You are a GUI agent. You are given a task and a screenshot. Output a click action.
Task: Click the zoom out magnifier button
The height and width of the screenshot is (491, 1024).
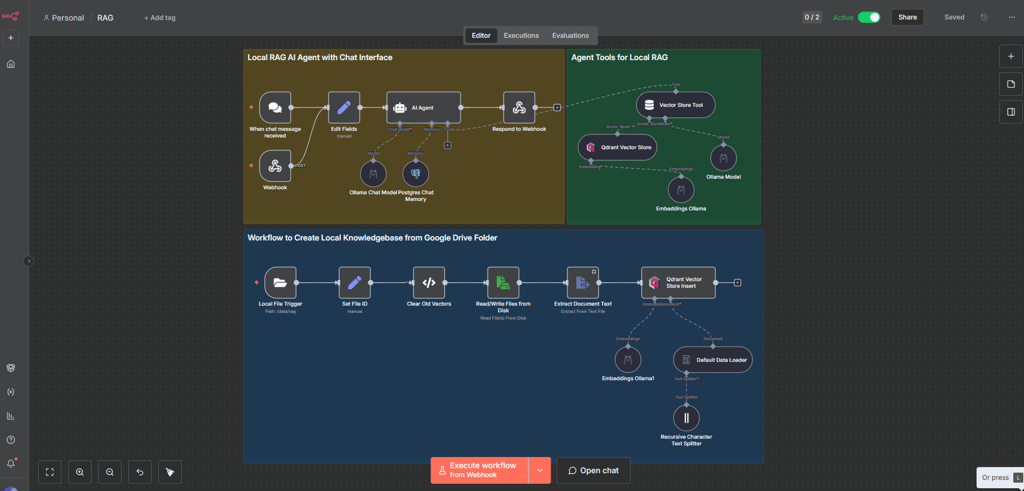(x=110, y=471)
